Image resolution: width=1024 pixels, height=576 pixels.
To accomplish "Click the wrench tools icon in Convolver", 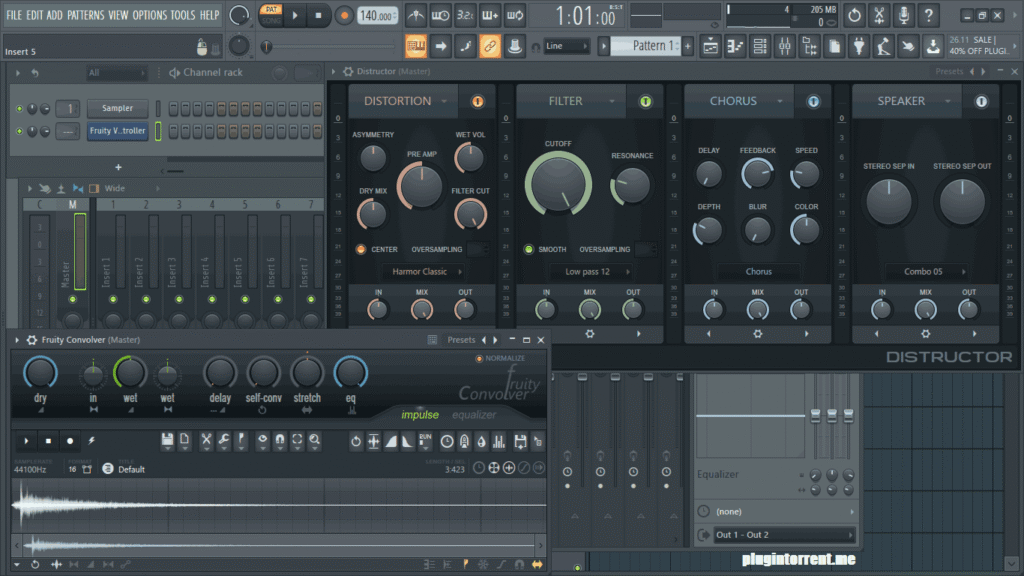I will pyautogui.click(x=223, y=441).
